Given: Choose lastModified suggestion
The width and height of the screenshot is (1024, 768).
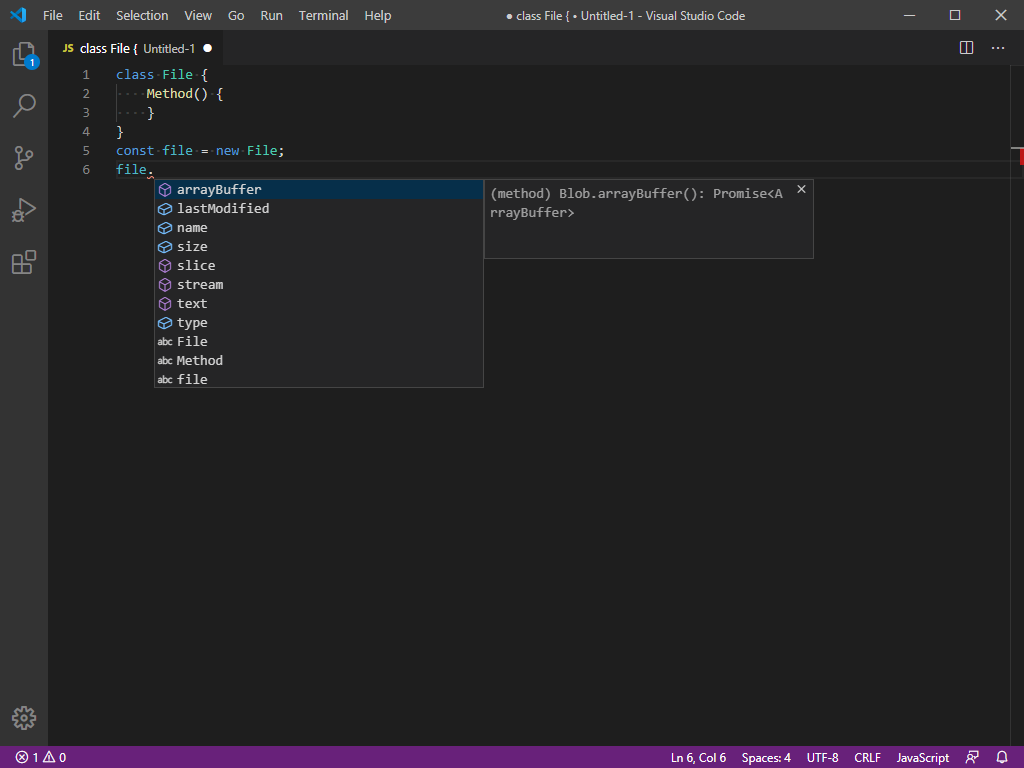Looking at the screenshot, I should (x=319, y=209).
